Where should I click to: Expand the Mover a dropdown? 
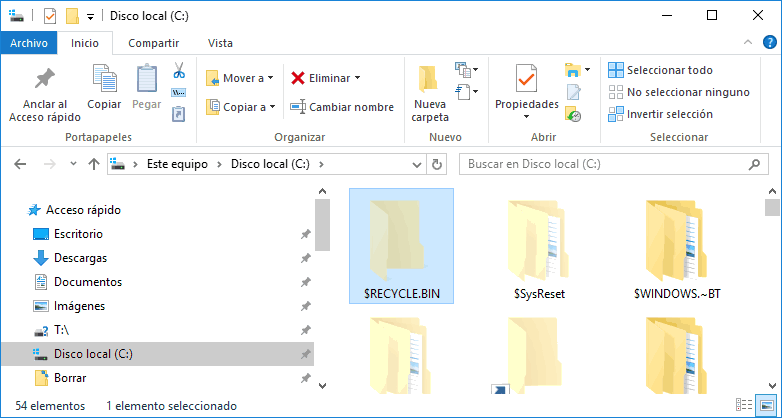coord(240,78)
